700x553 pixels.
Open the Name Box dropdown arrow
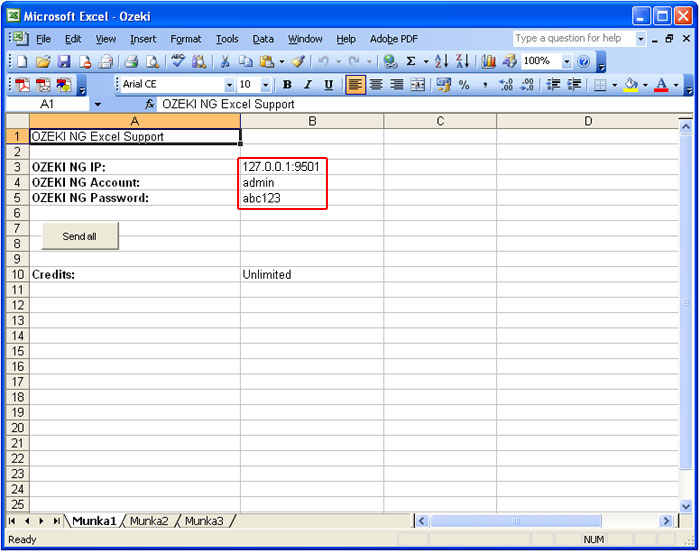[97, 104]
